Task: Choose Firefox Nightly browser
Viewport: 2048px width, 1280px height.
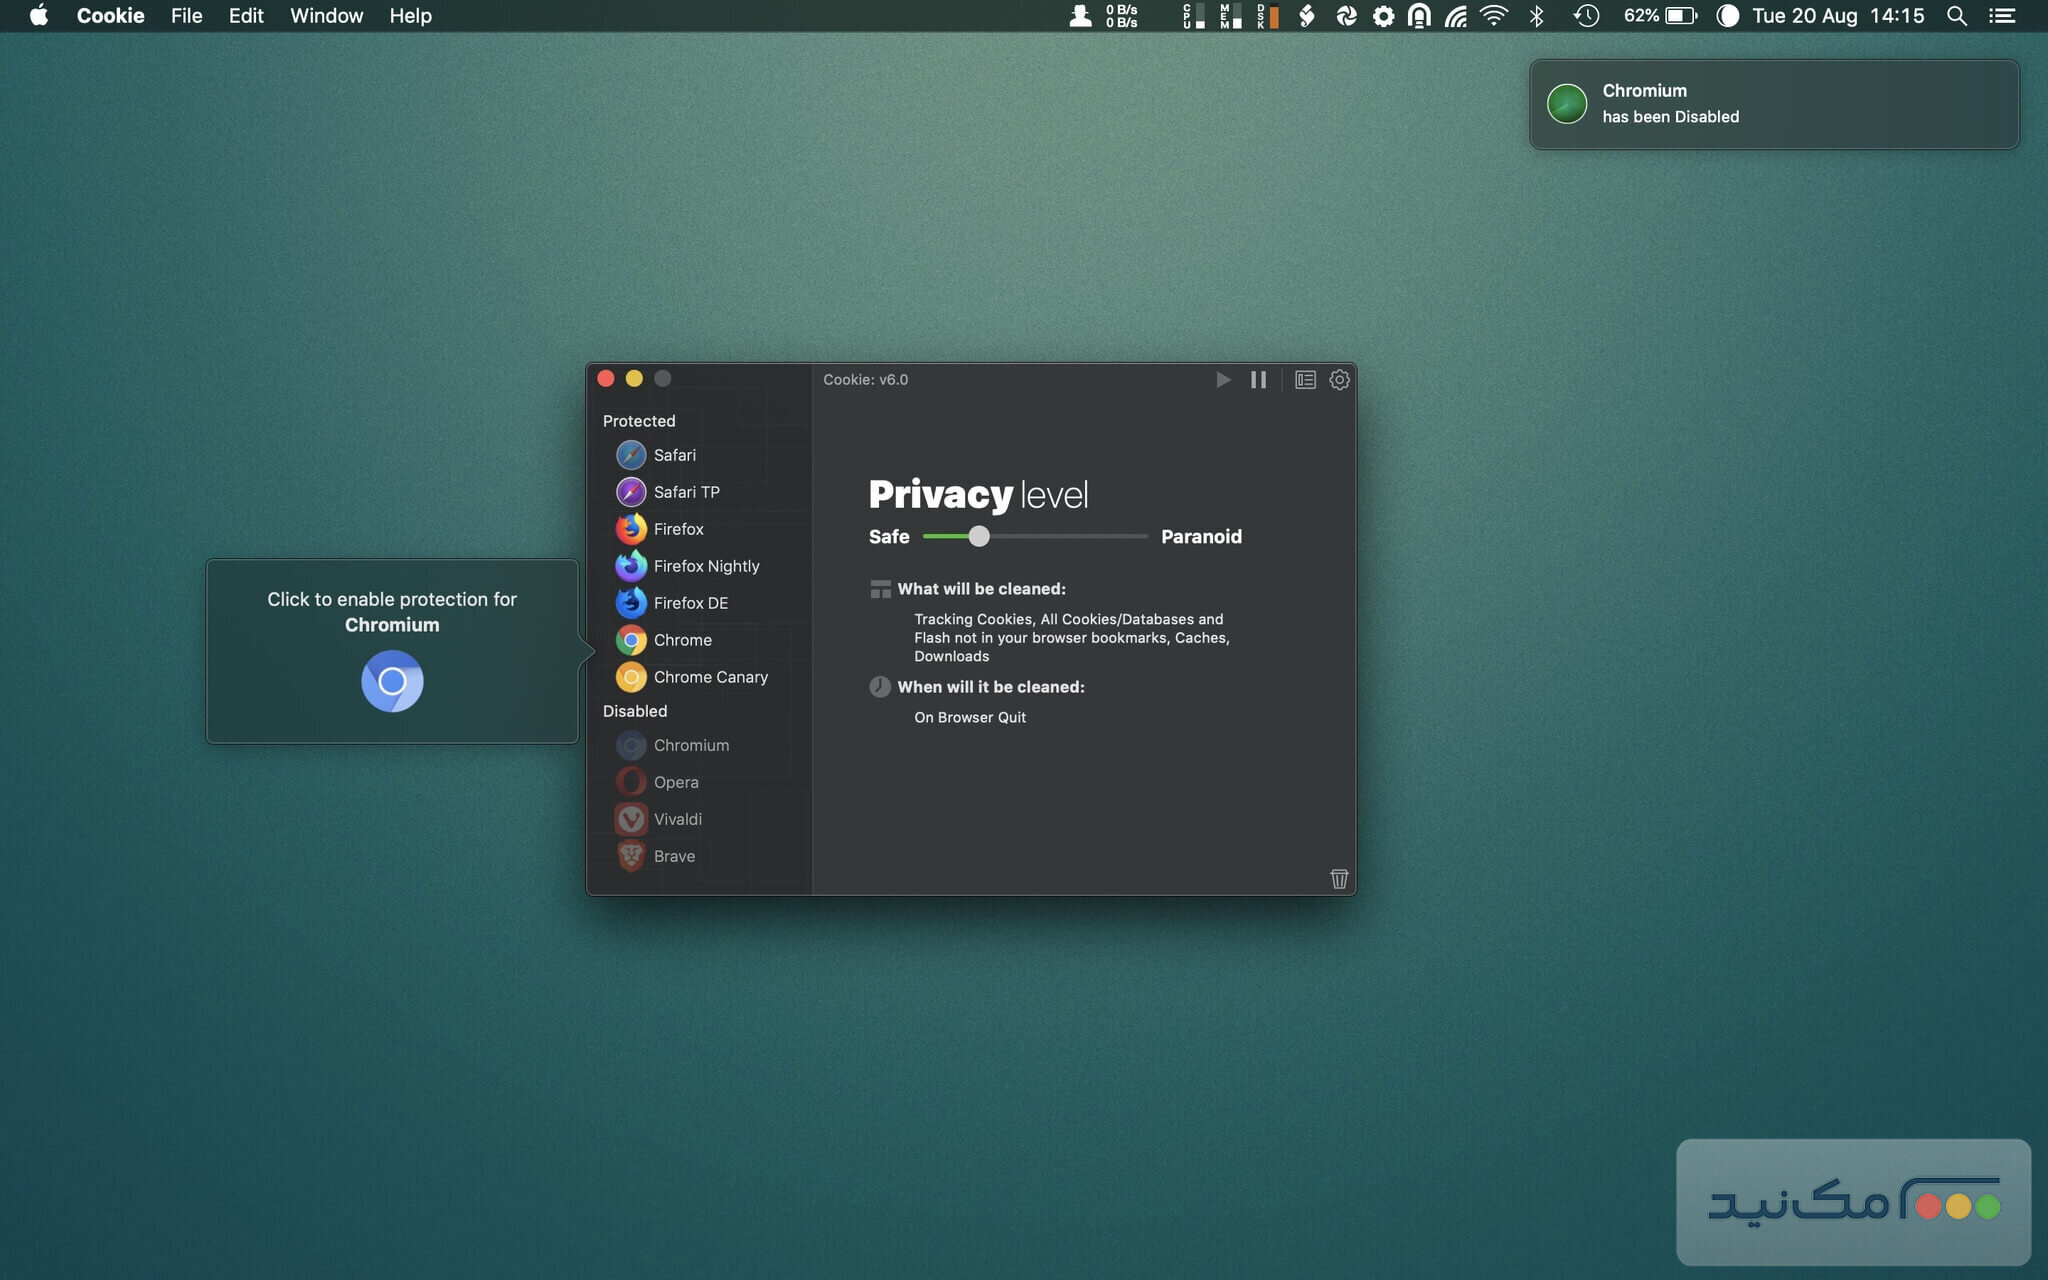Action: click(706, 566)
